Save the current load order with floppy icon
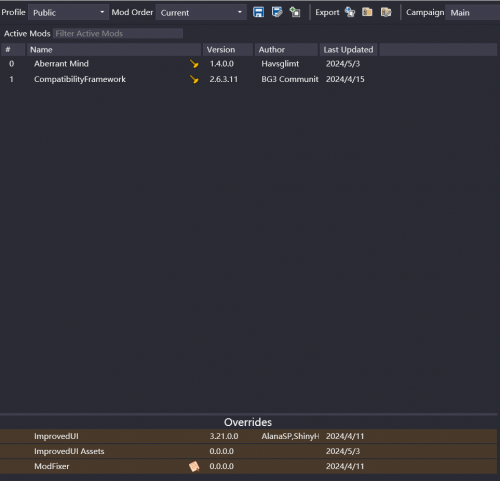 pos(258,12)
